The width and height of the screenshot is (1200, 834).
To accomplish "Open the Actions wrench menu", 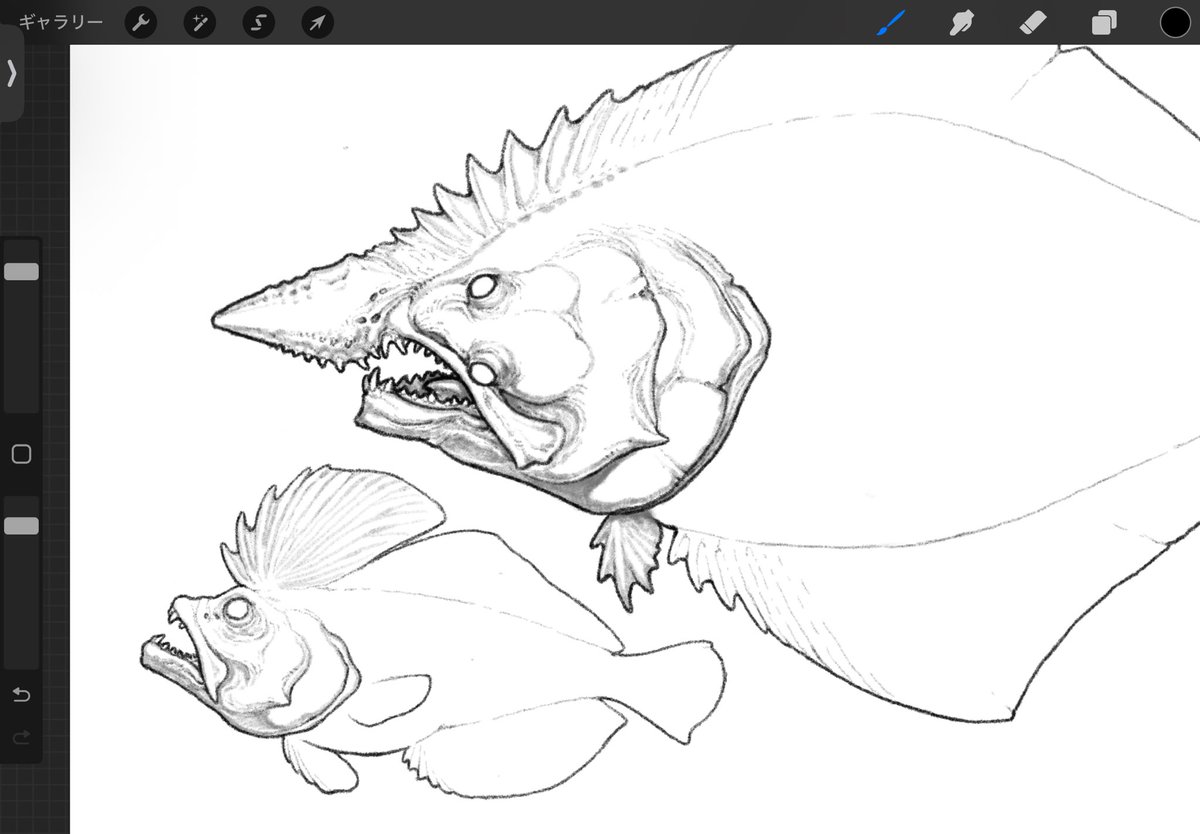I will (140, 22).
